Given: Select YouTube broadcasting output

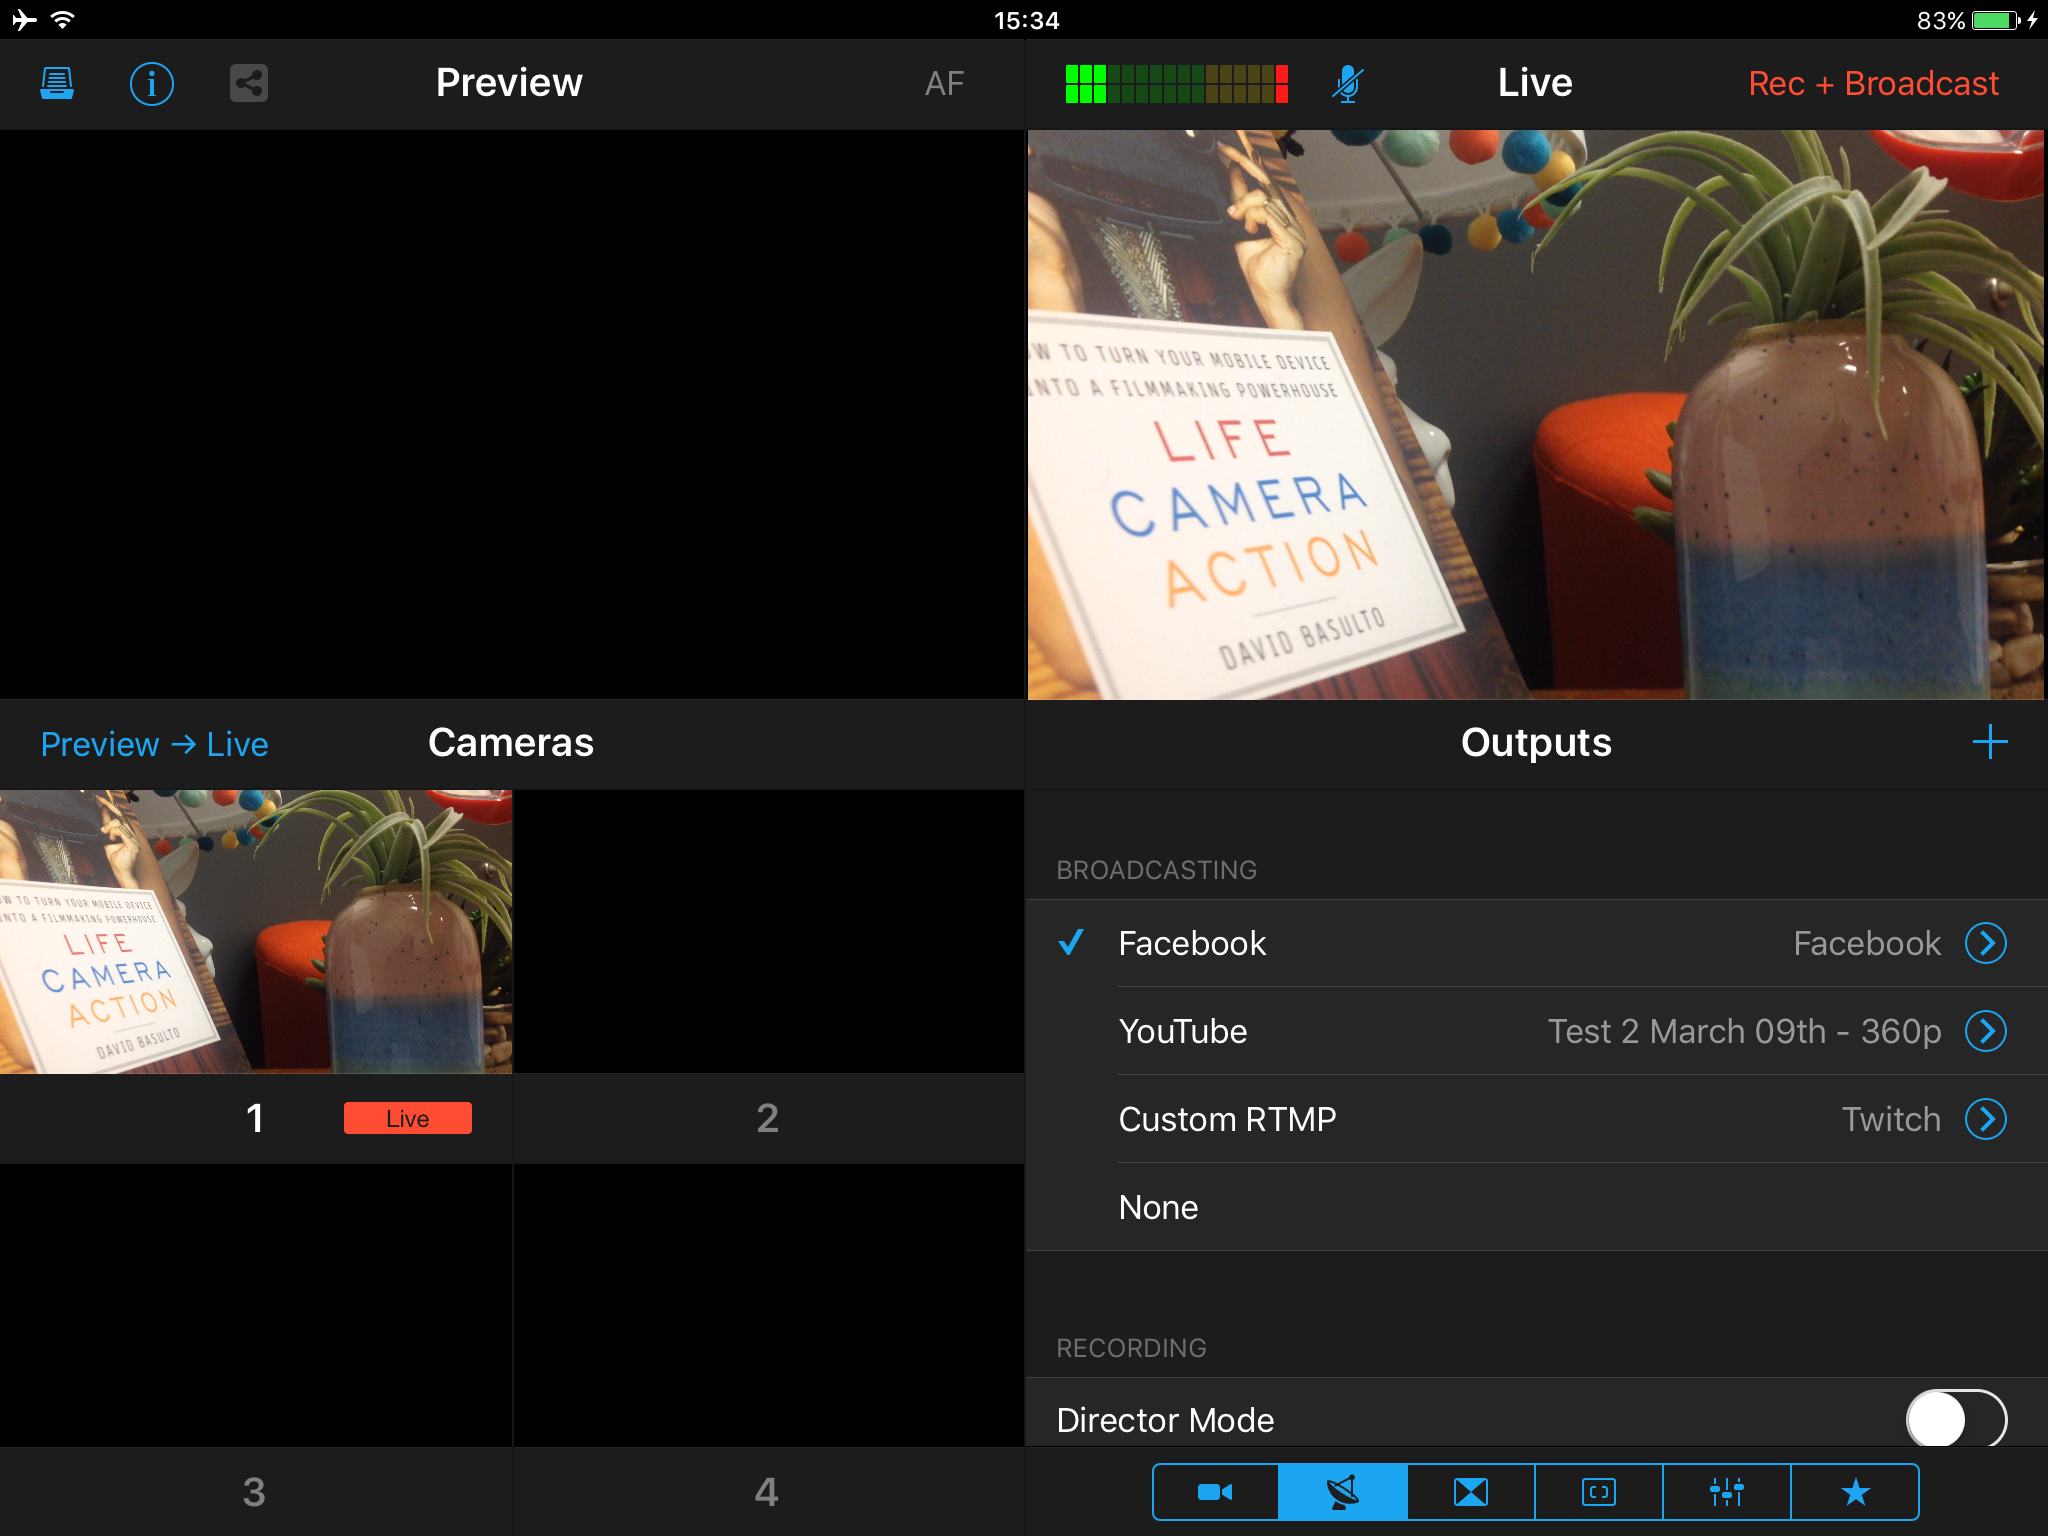Looking at the screenshot, I should 1183,1031.
